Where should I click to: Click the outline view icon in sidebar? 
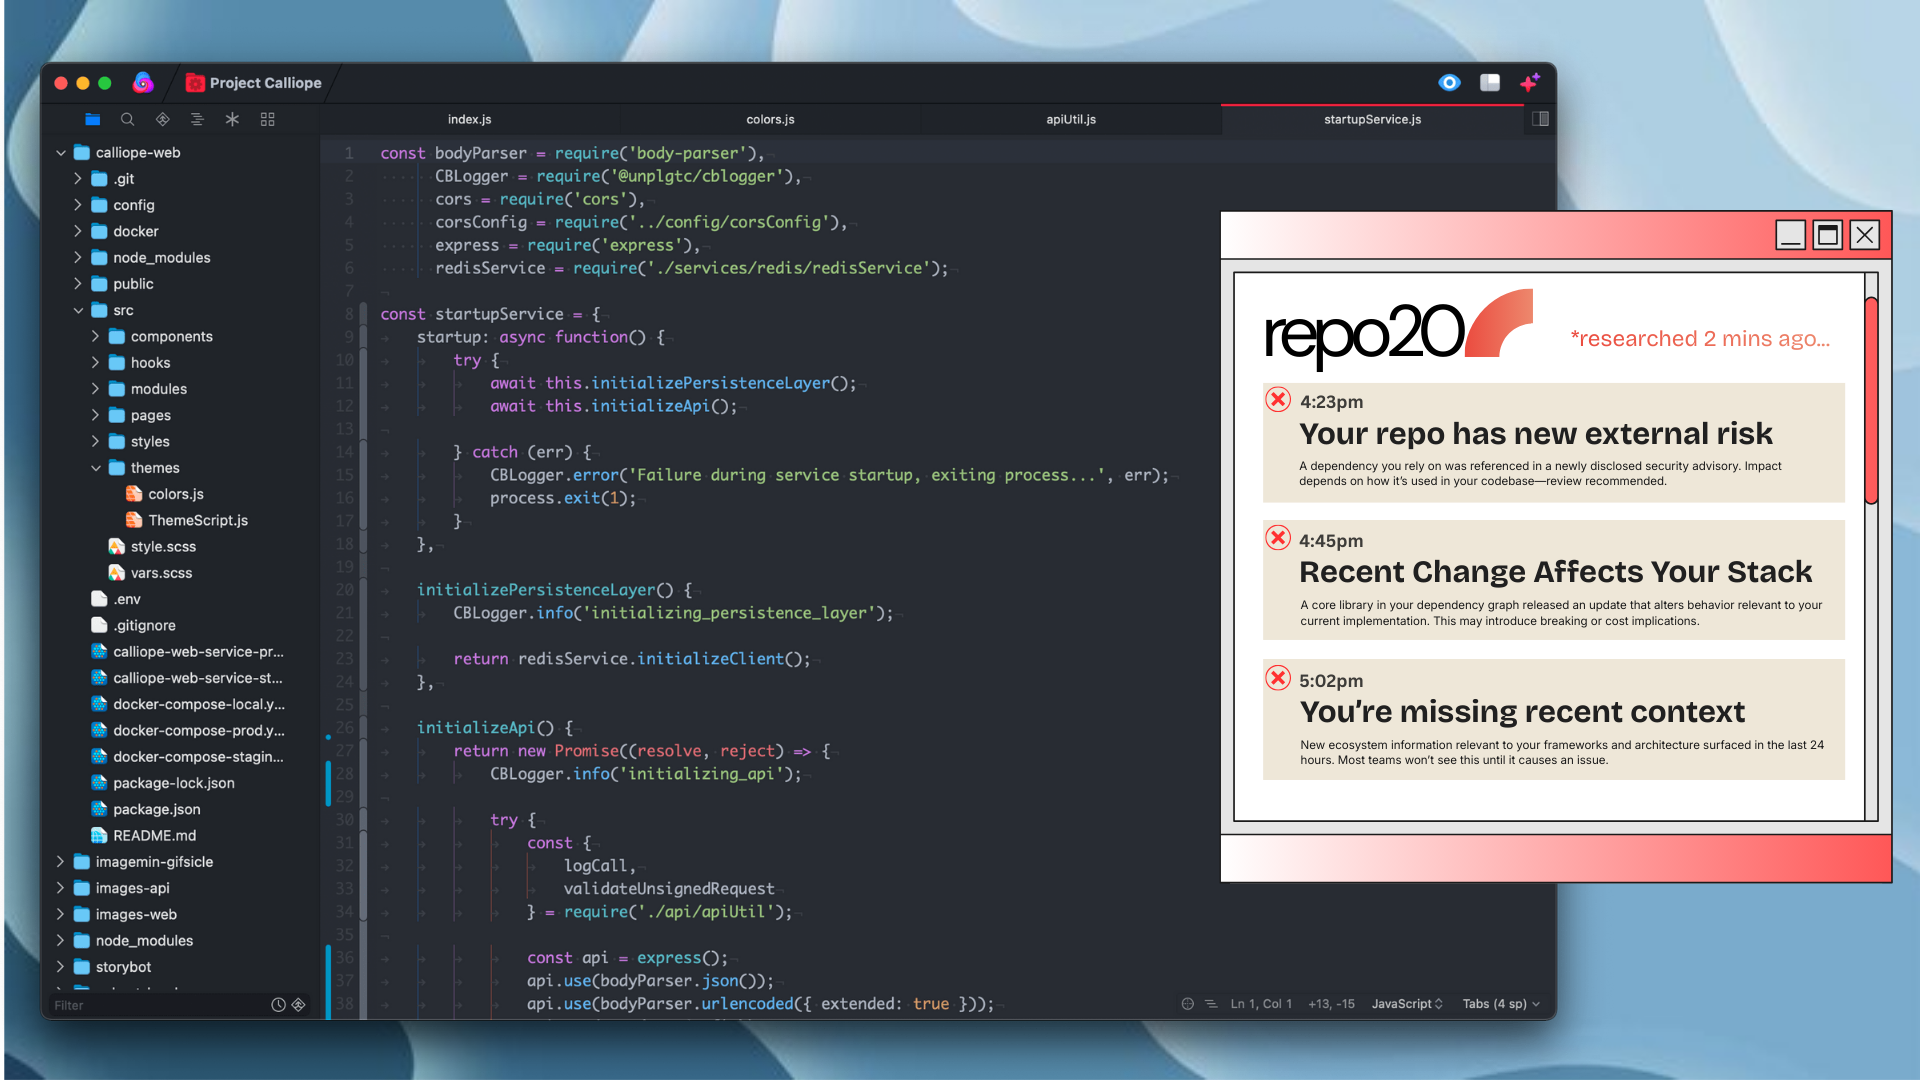(x=197, y=119)
